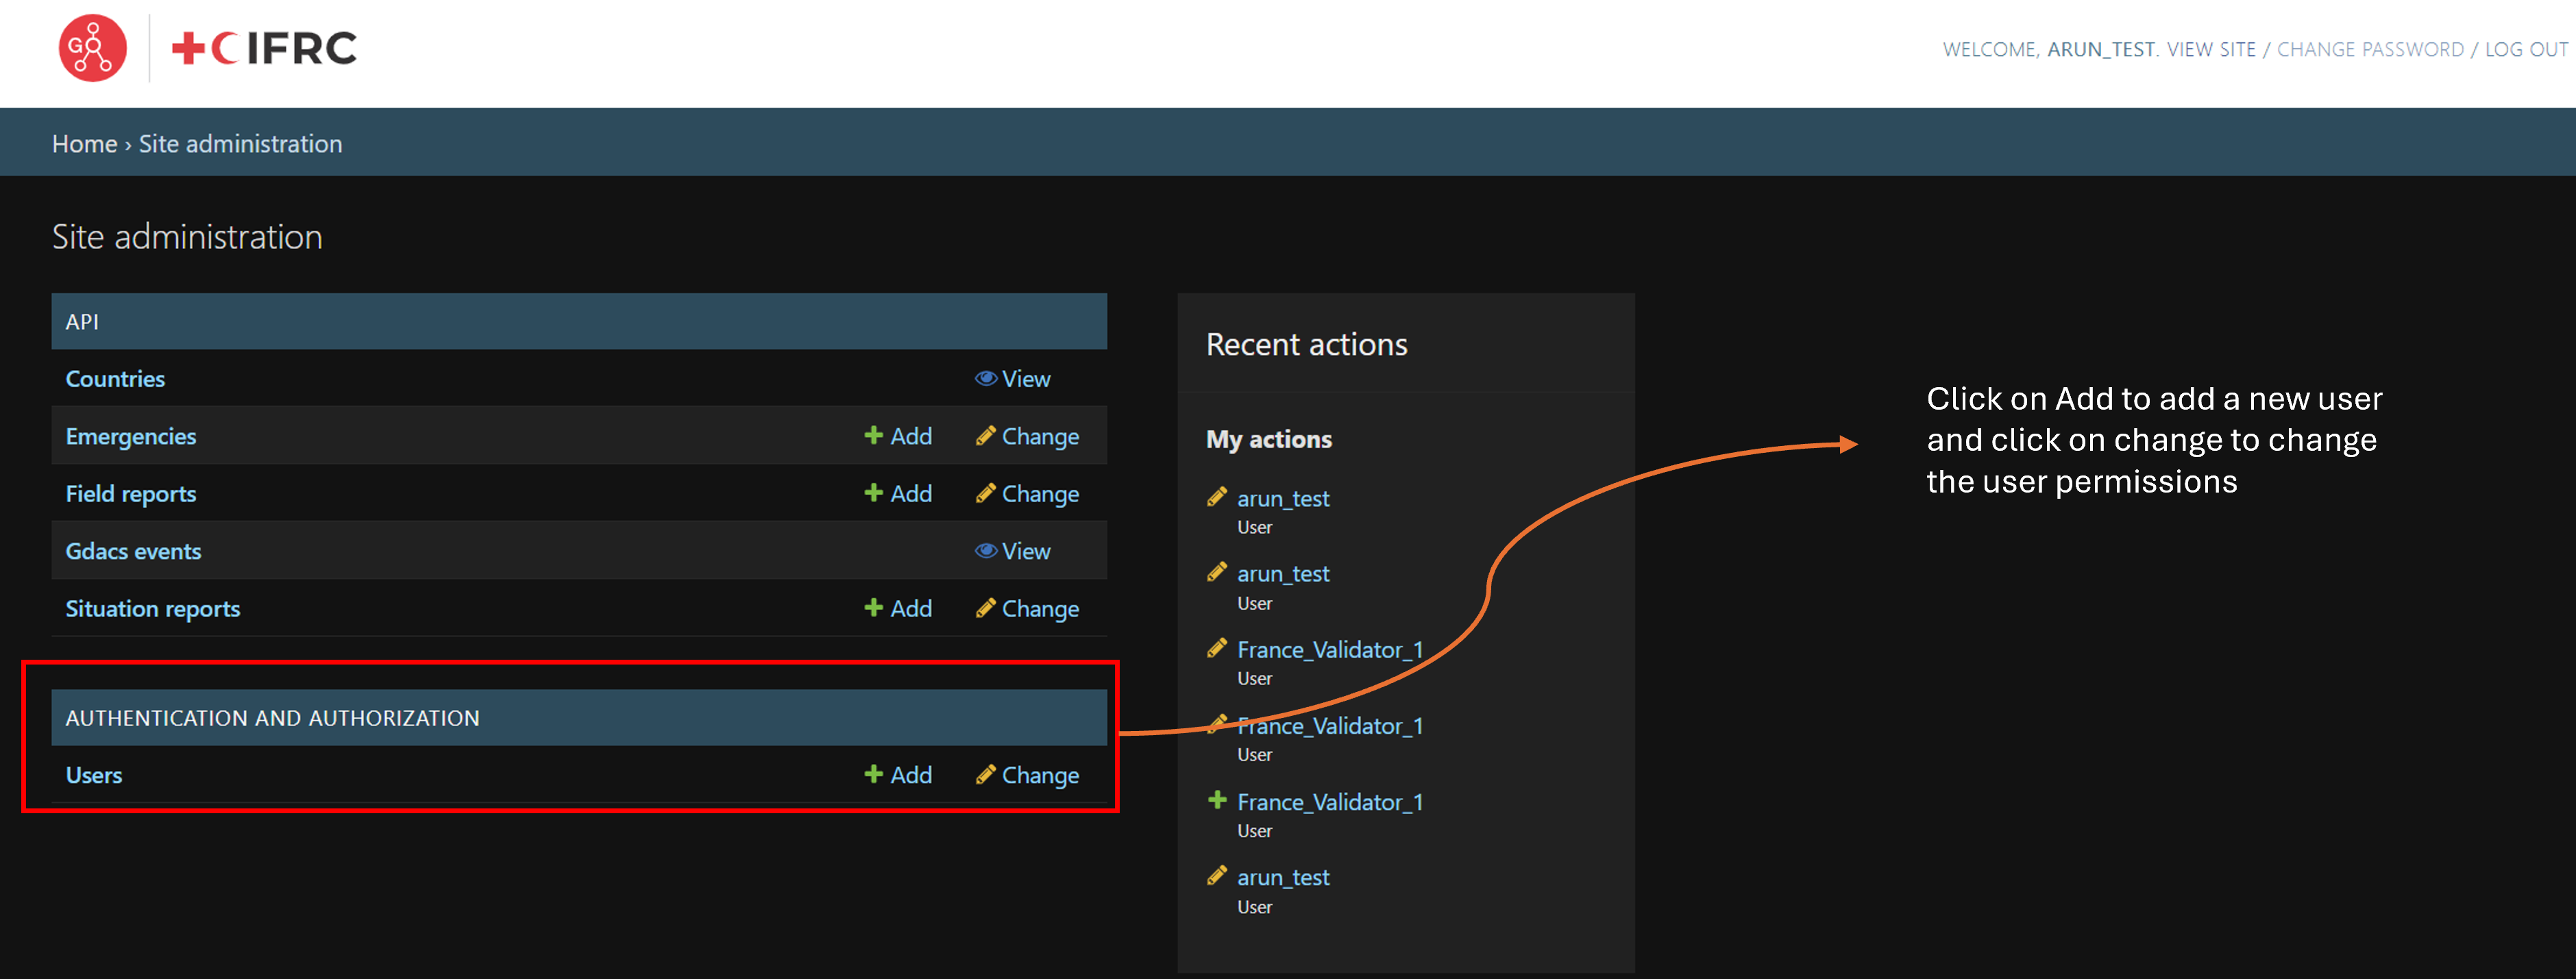
Task: Open the Users model link
Action: point(94,776)
